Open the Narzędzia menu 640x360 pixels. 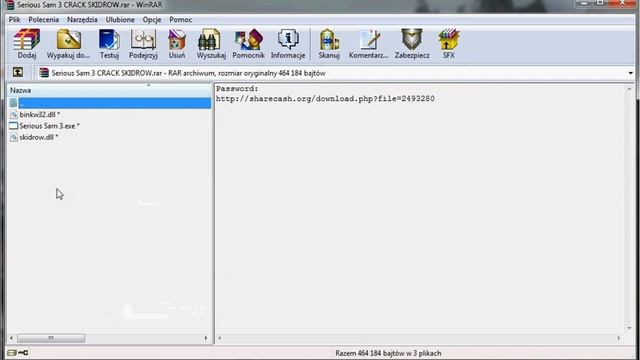click(82, 20)
